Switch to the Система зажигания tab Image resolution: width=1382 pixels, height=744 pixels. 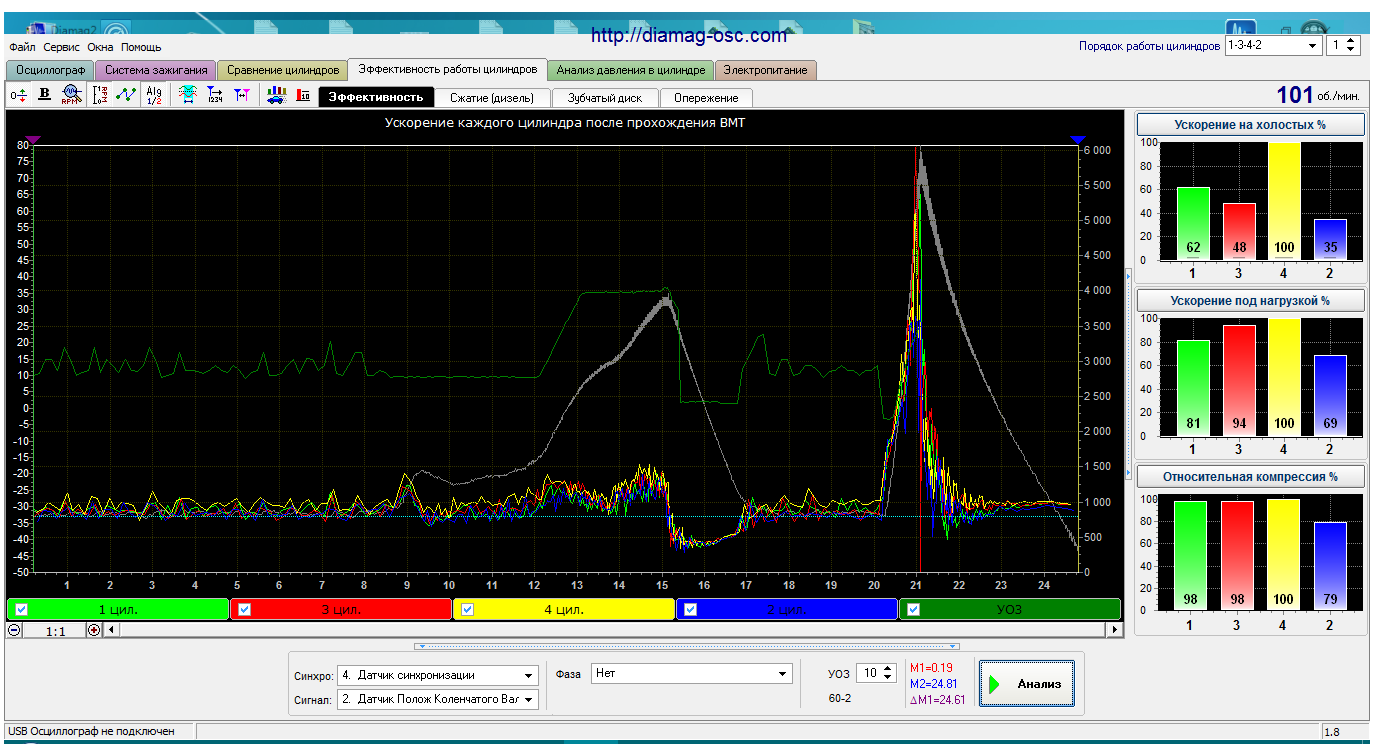(x=156, y=70)
